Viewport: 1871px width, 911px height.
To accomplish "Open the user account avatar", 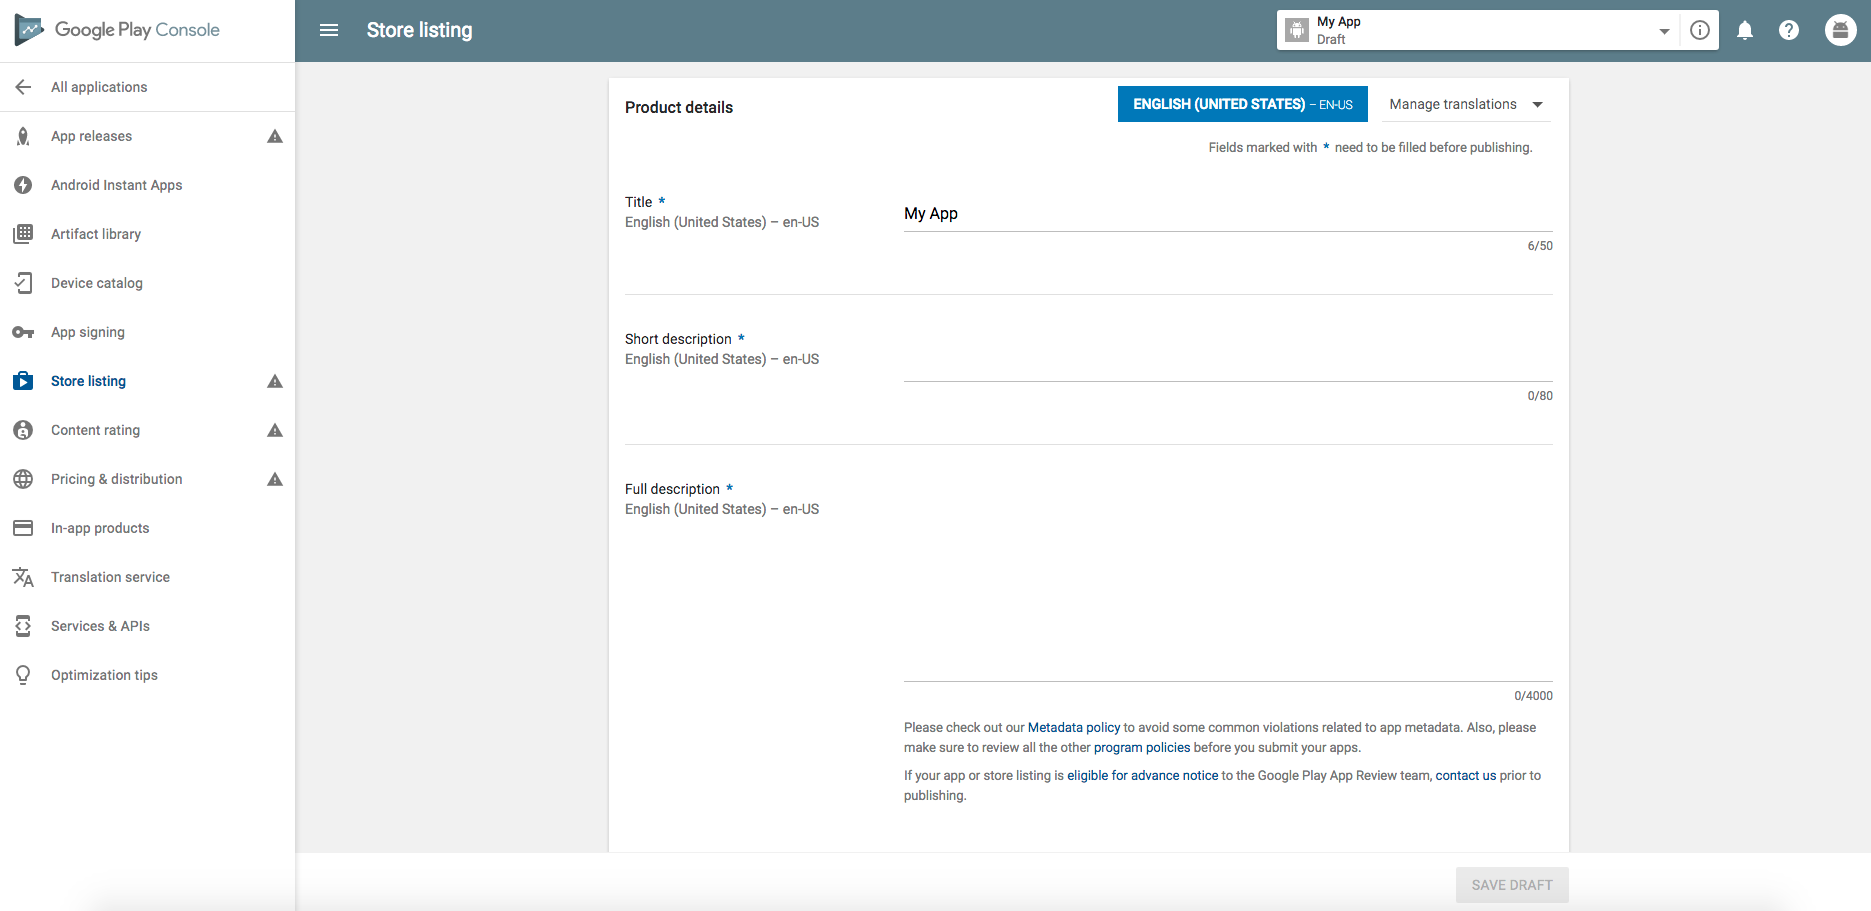I will click(x=1840, y=30).
